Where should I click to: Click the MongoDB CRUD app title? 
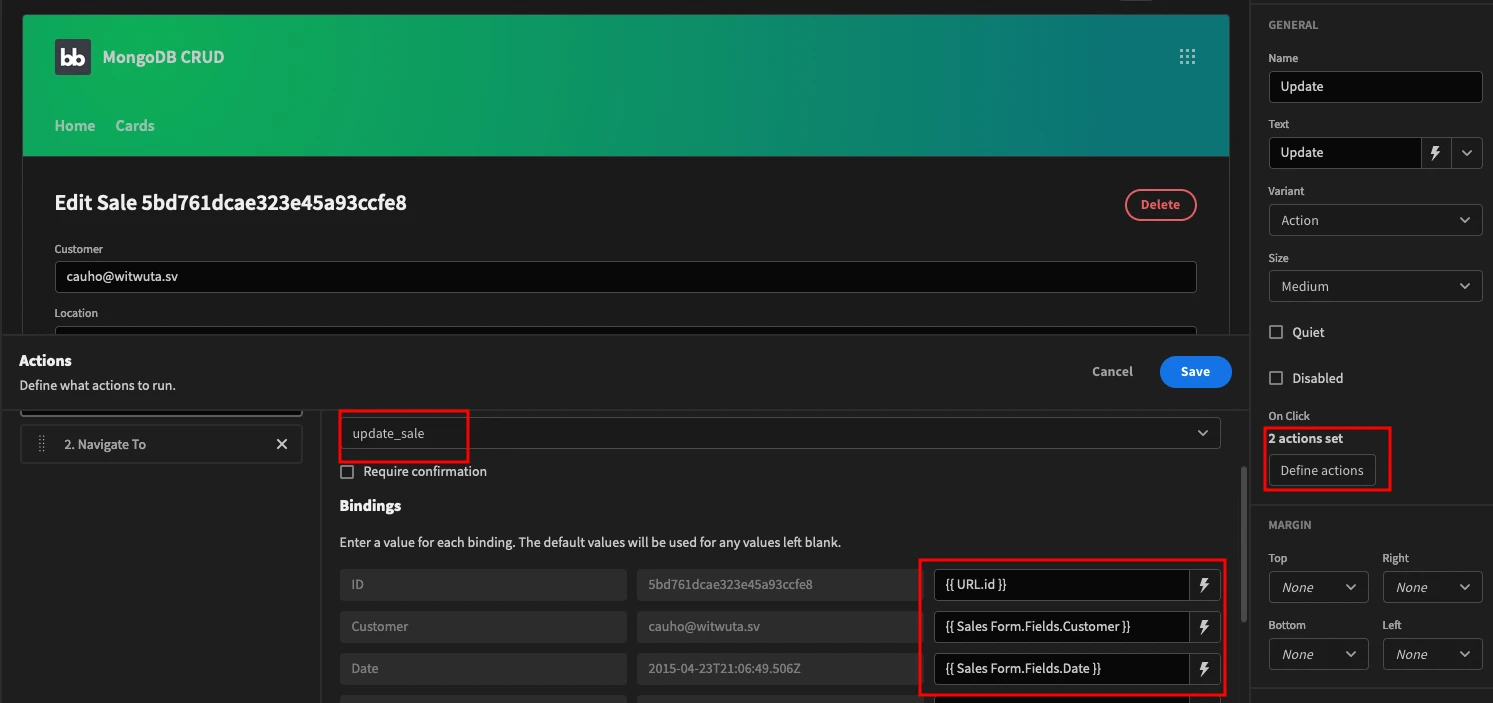(163, 57)
